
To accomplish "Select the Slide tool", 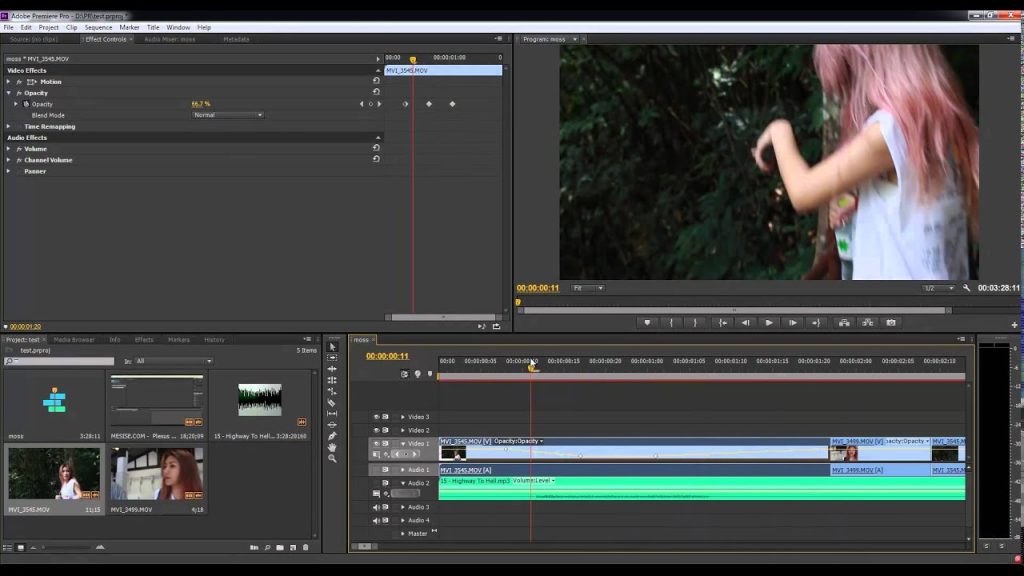I will pos(332,424).
